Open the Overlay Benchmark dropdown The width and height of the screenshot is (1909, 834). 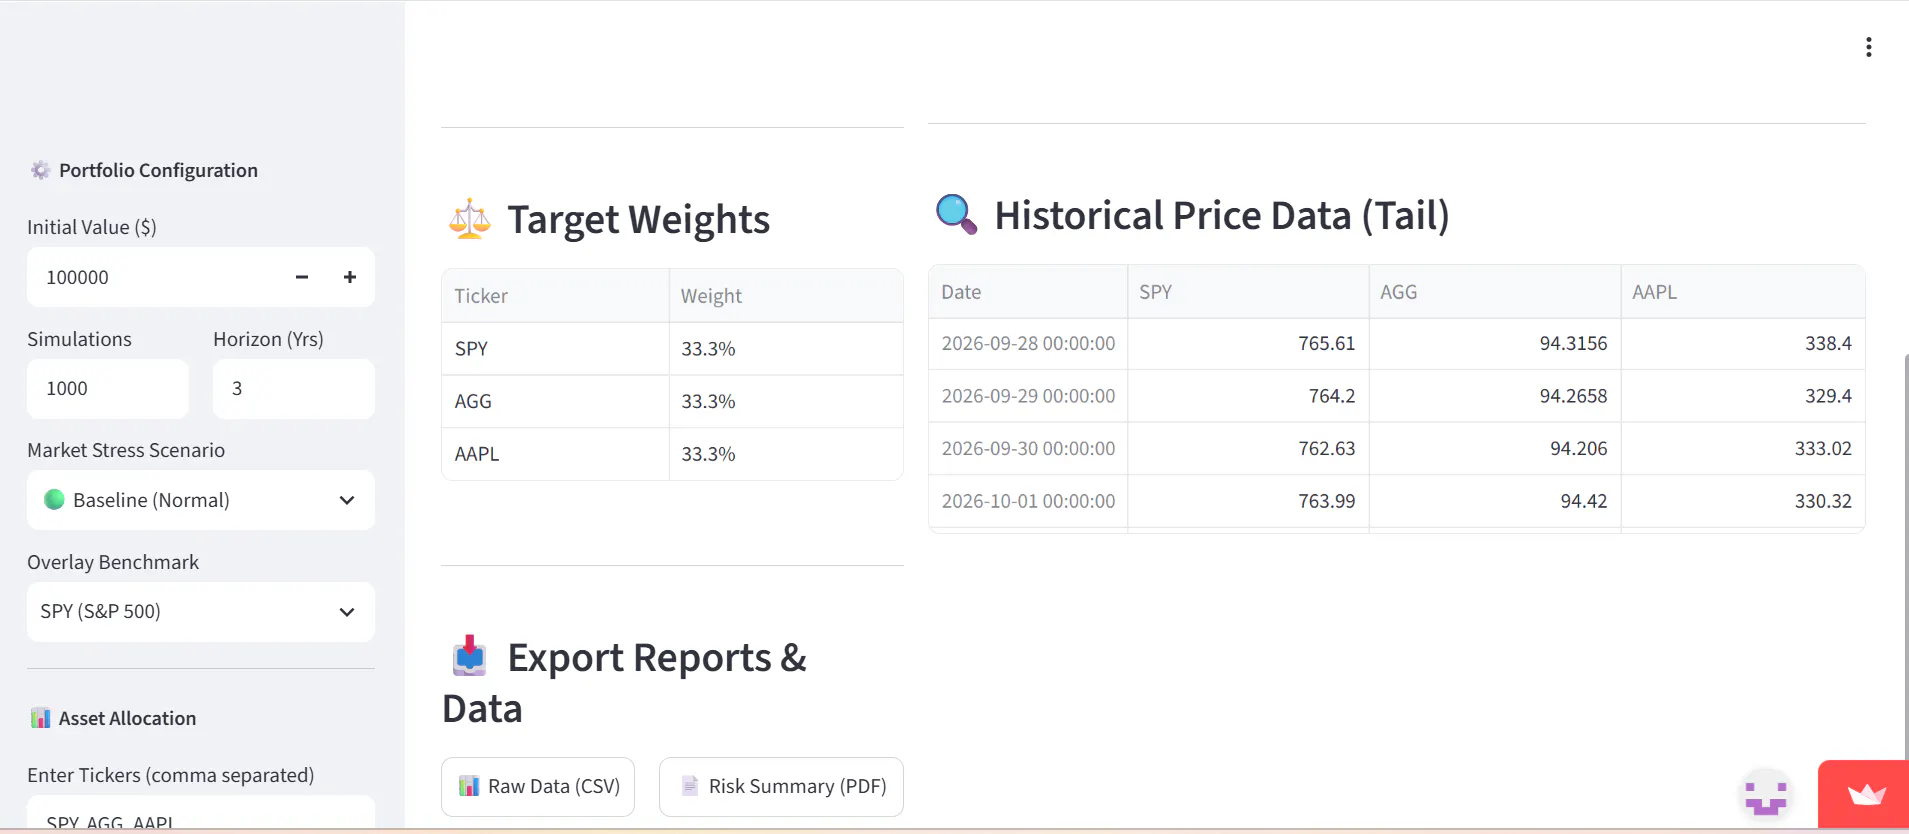pyautogui.click(x=201, y=612)
